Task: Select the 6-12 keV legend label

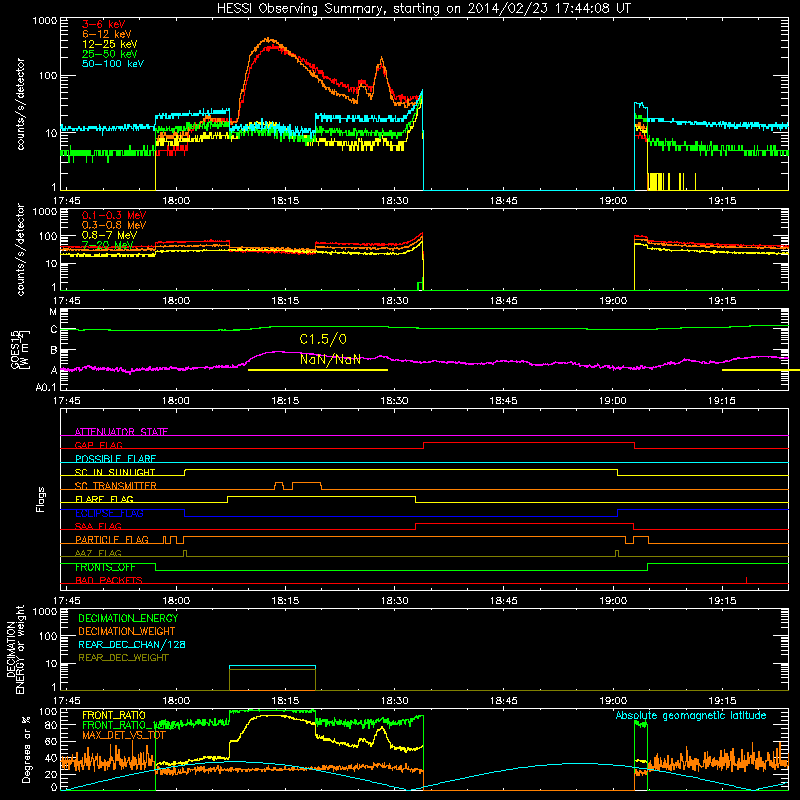Action: (x=107, y=34)
